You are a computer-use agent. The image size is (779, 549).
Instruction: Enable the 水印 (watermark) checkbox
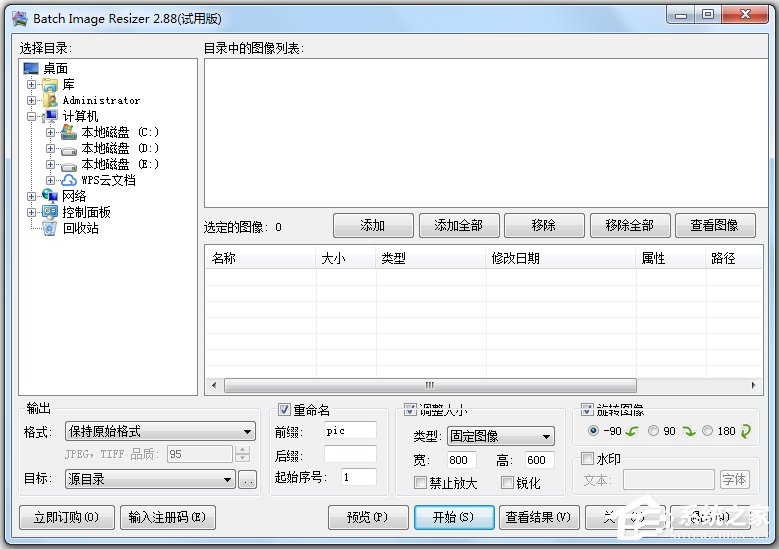point(587,458)
